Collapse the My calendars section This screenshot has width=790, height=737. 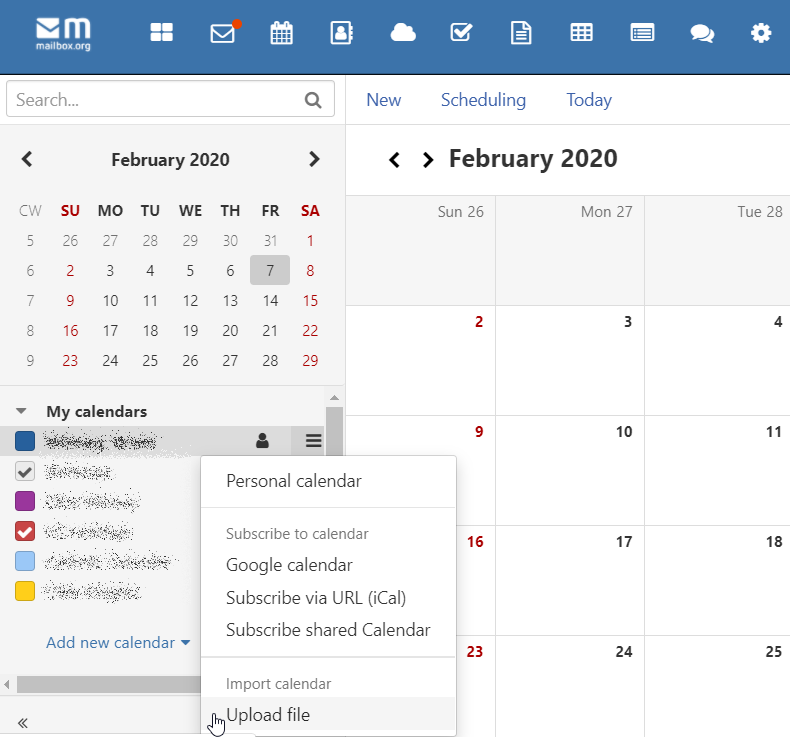coord(22,411)
